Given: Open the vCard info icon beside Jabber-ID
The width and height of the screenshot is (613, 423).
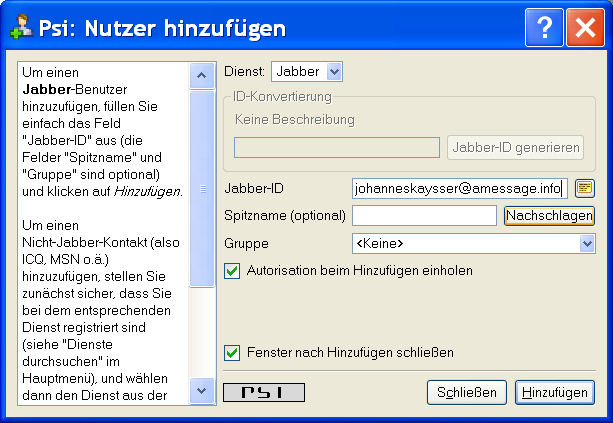Looking at the screenshot, I should click(585, 188).
